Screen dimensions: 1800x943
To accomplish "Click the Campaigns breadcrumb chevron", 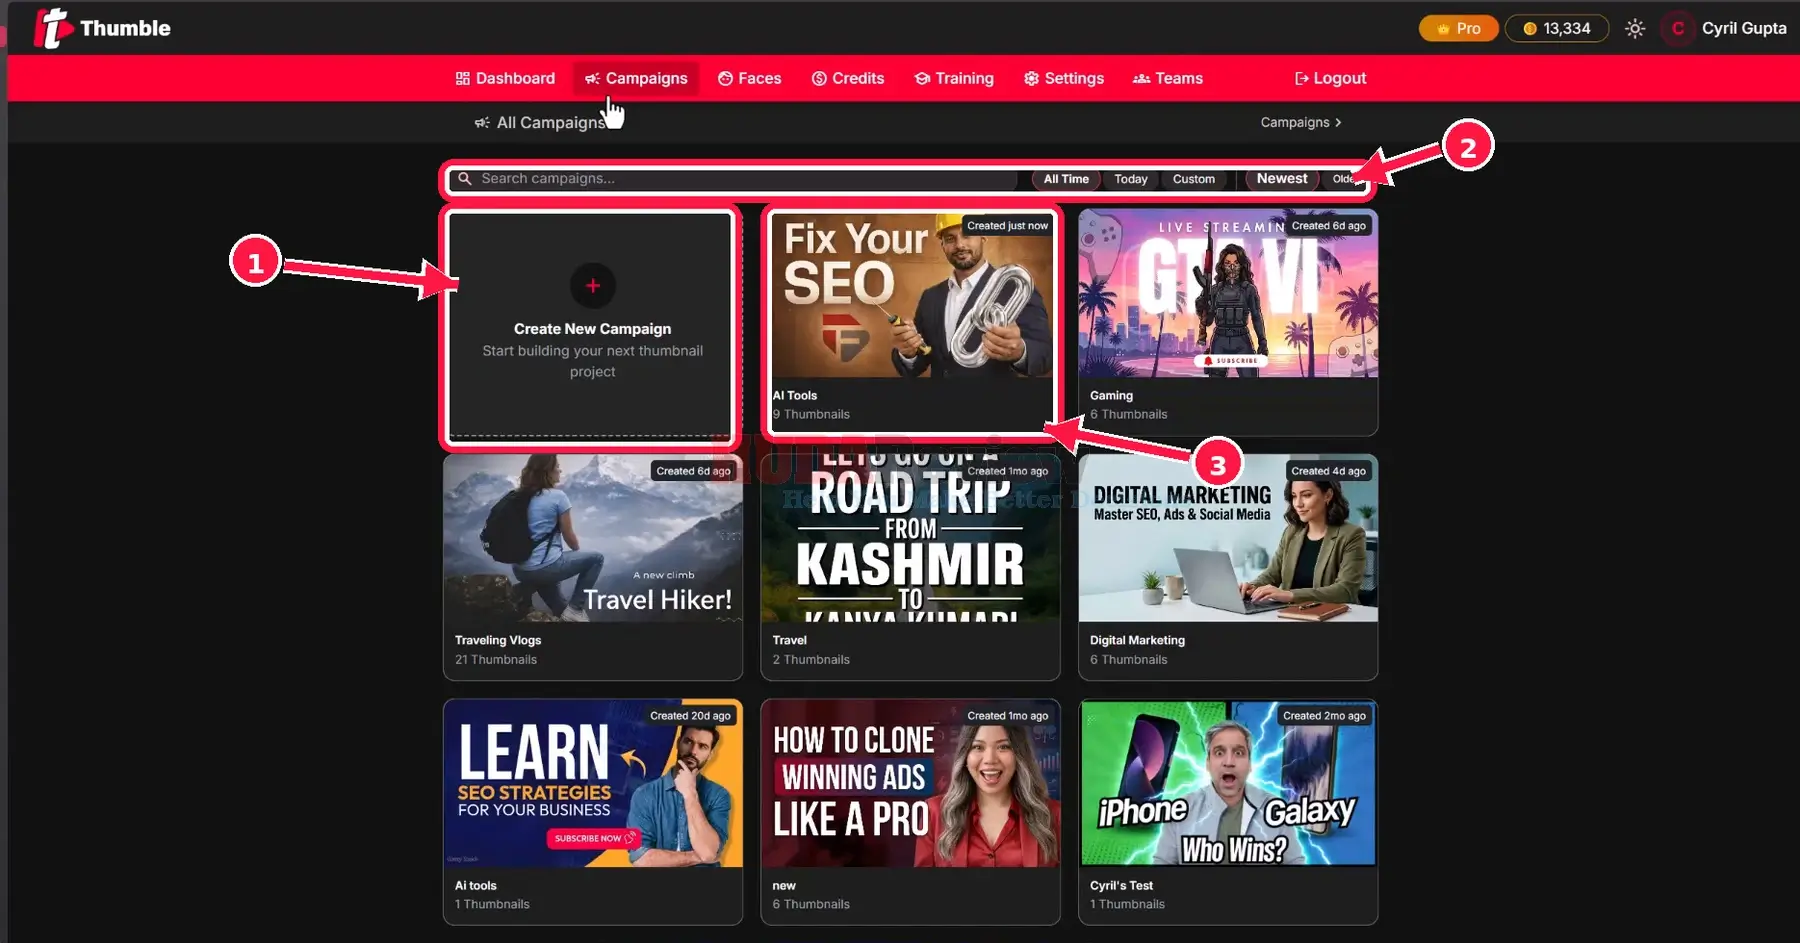I will tap(1338, 122).
